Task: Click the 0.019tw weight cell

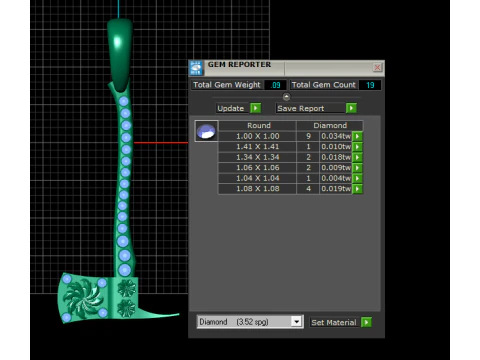Action: point(336,189)
